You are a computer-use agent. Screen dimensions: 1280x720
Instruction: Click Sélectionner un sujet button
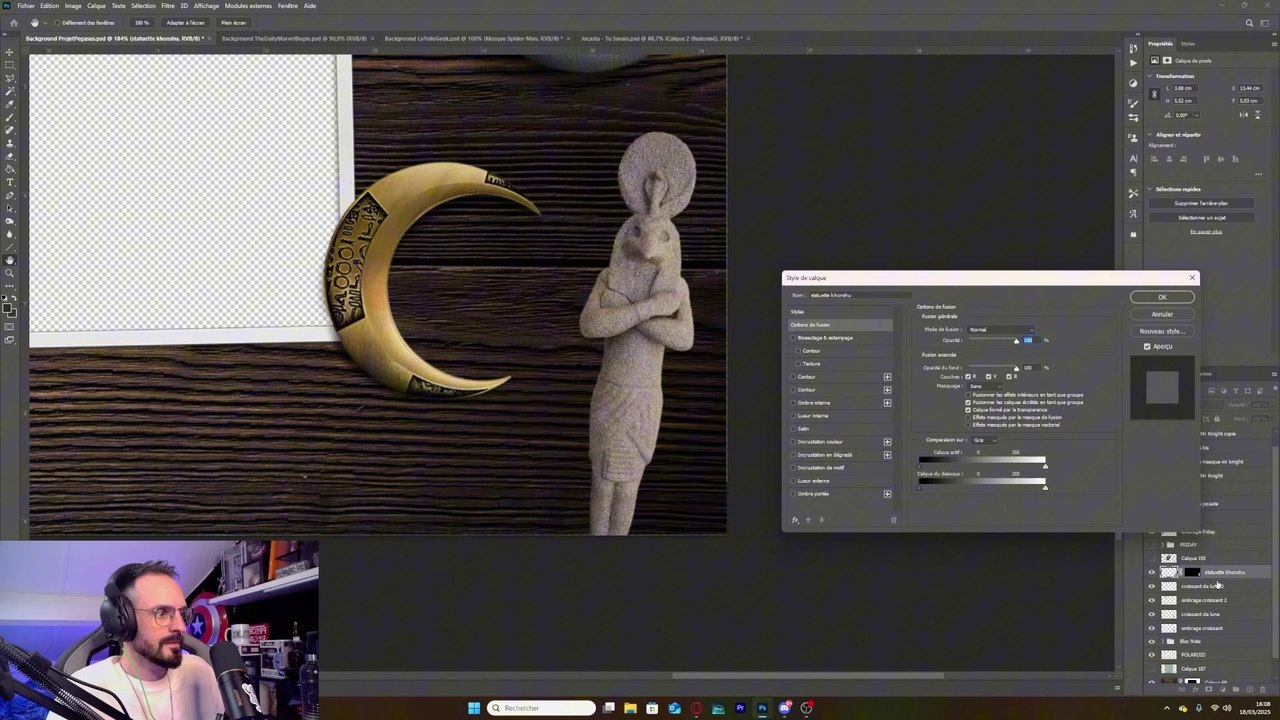1201,217
